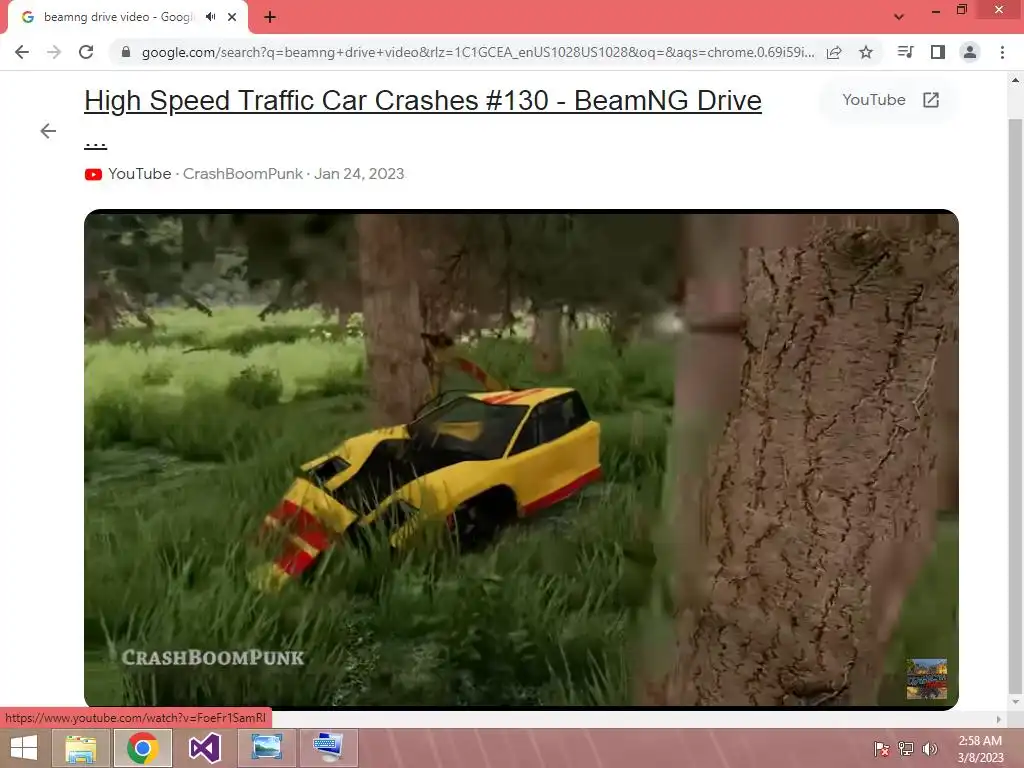
Task: Go back with the browser back arrow
Action: (x=22, y=52)
